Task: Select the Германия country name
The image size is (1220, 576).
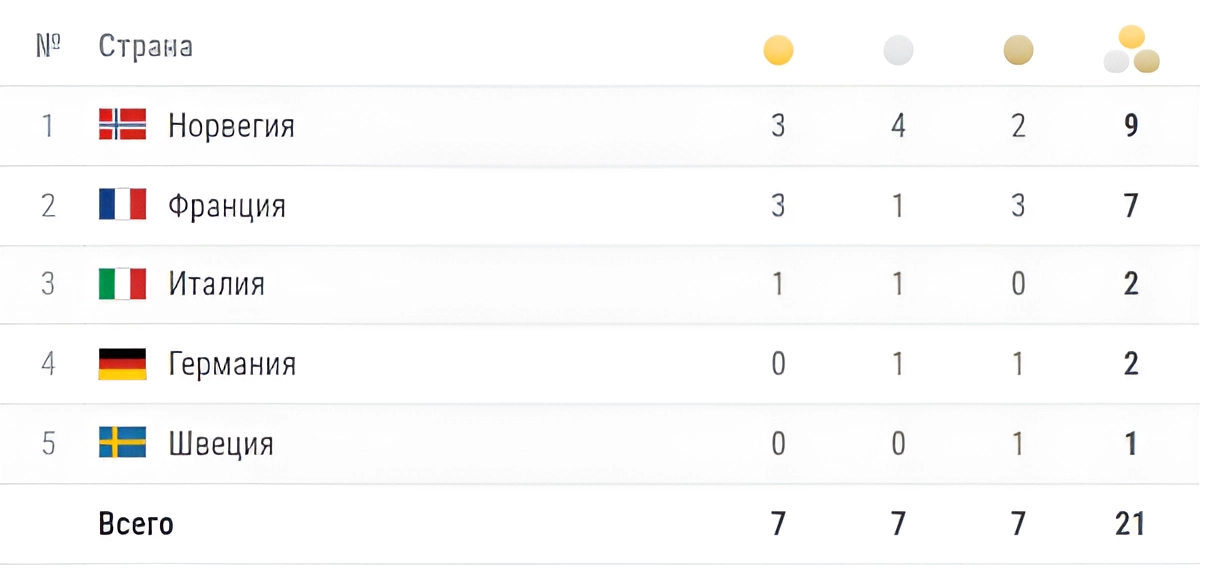Action: tap(232, 363)
